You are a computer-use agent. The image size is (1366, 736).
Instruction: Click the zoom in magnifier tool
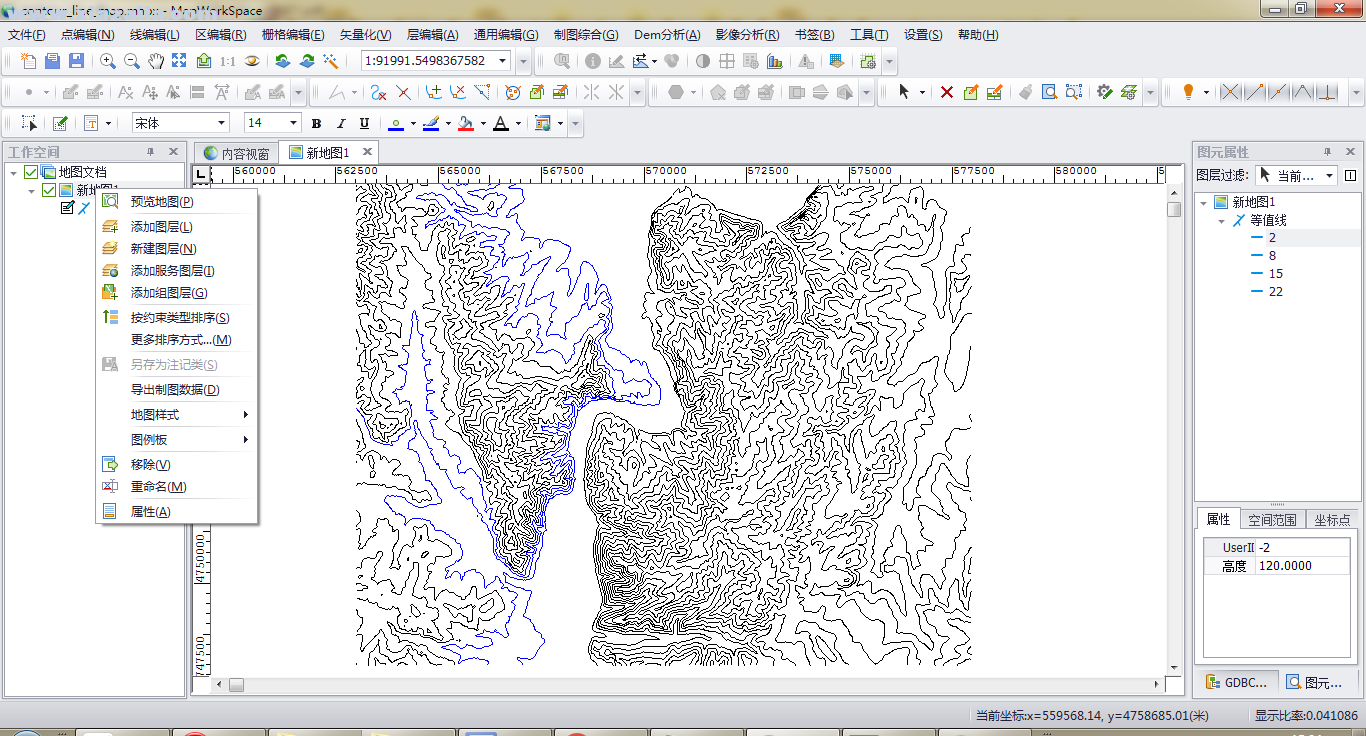coord(108,61)
